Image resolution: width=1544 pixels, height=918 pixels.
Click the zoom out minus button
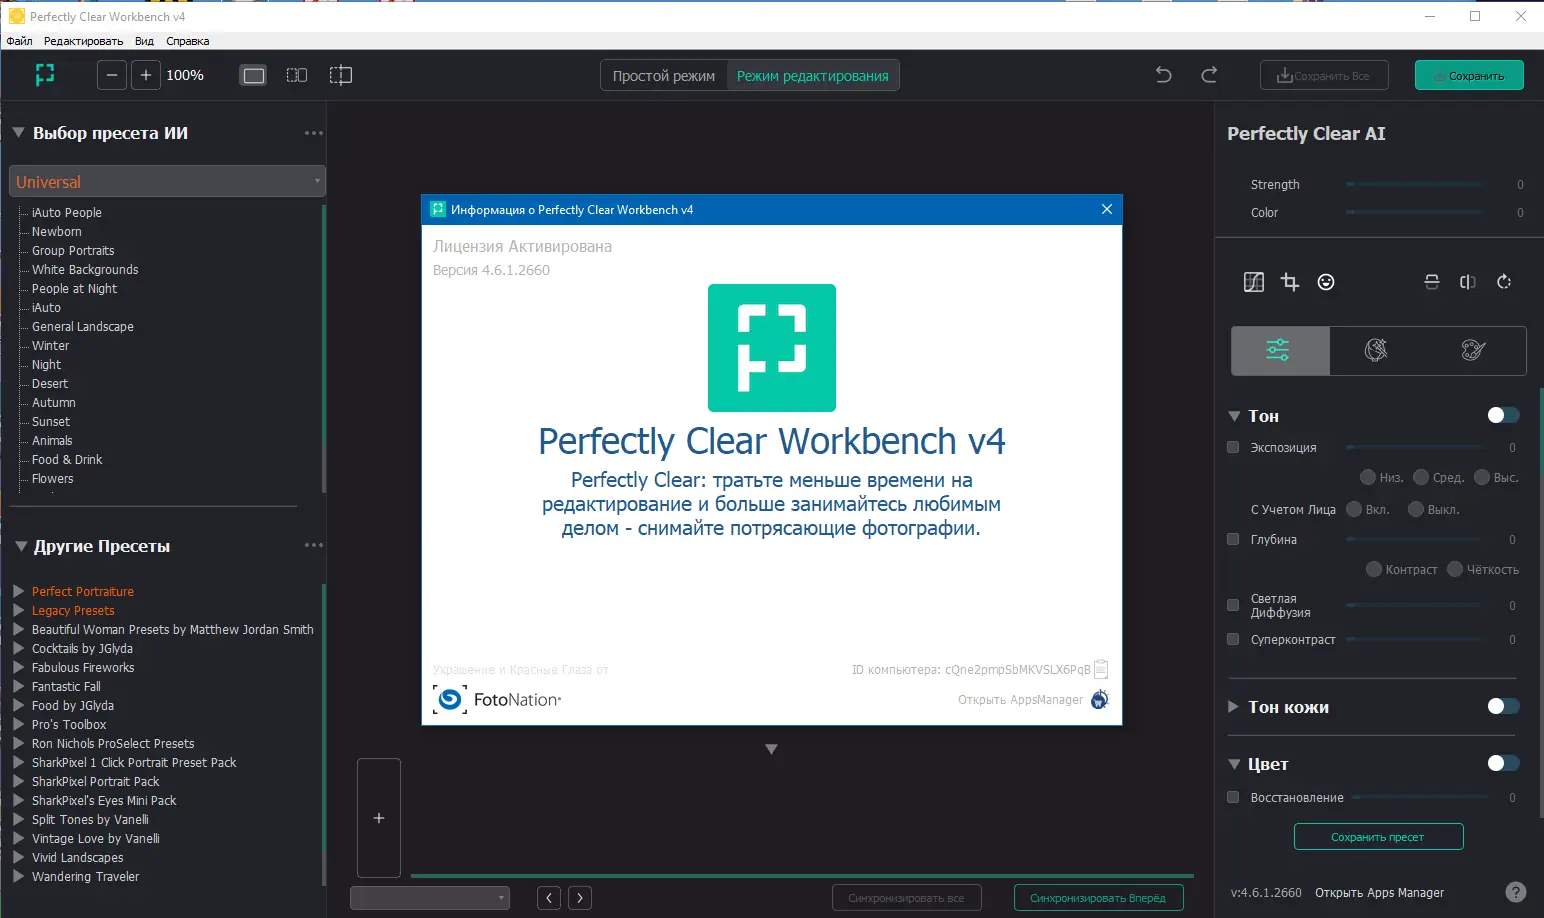(x=112, y=75)
